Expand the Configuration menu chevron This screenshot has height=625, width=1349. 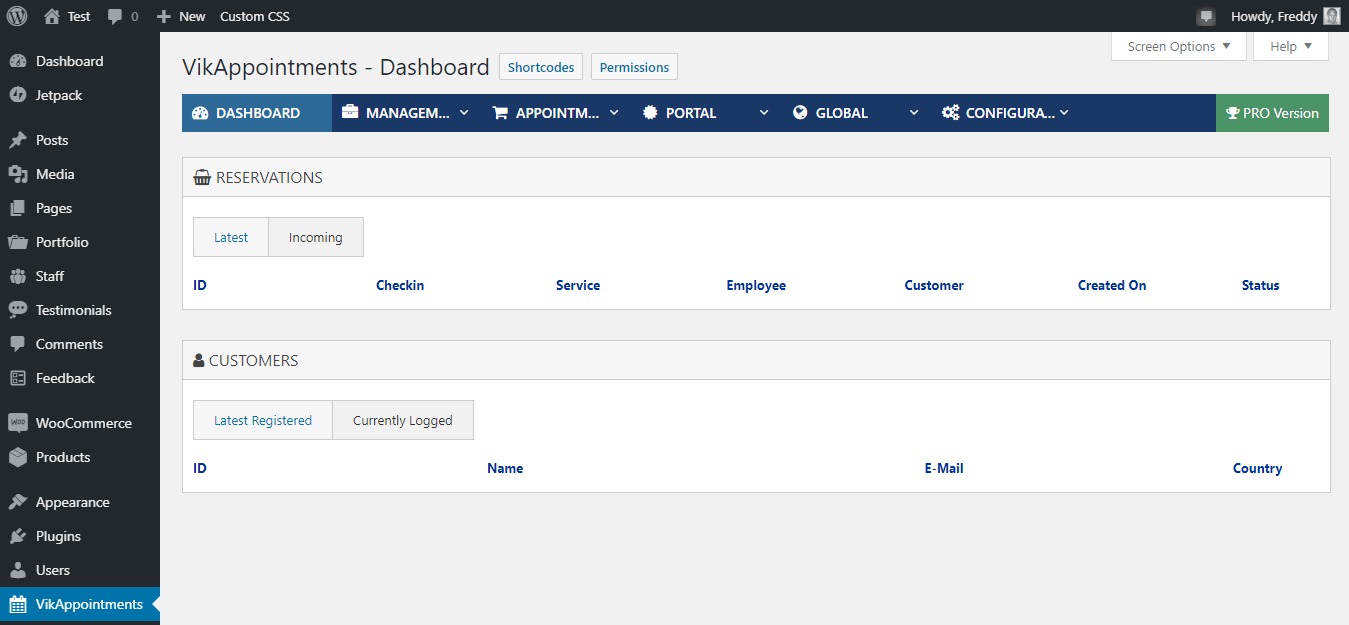1064,113
